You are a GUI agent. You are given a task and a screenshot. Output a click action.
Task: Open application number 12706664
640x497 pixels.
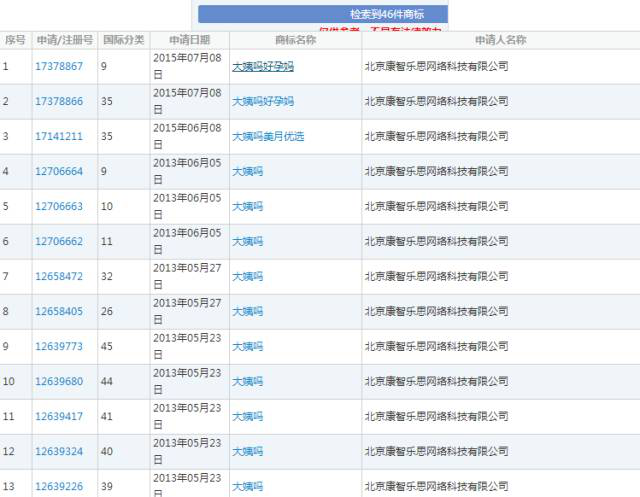point(59,171)
